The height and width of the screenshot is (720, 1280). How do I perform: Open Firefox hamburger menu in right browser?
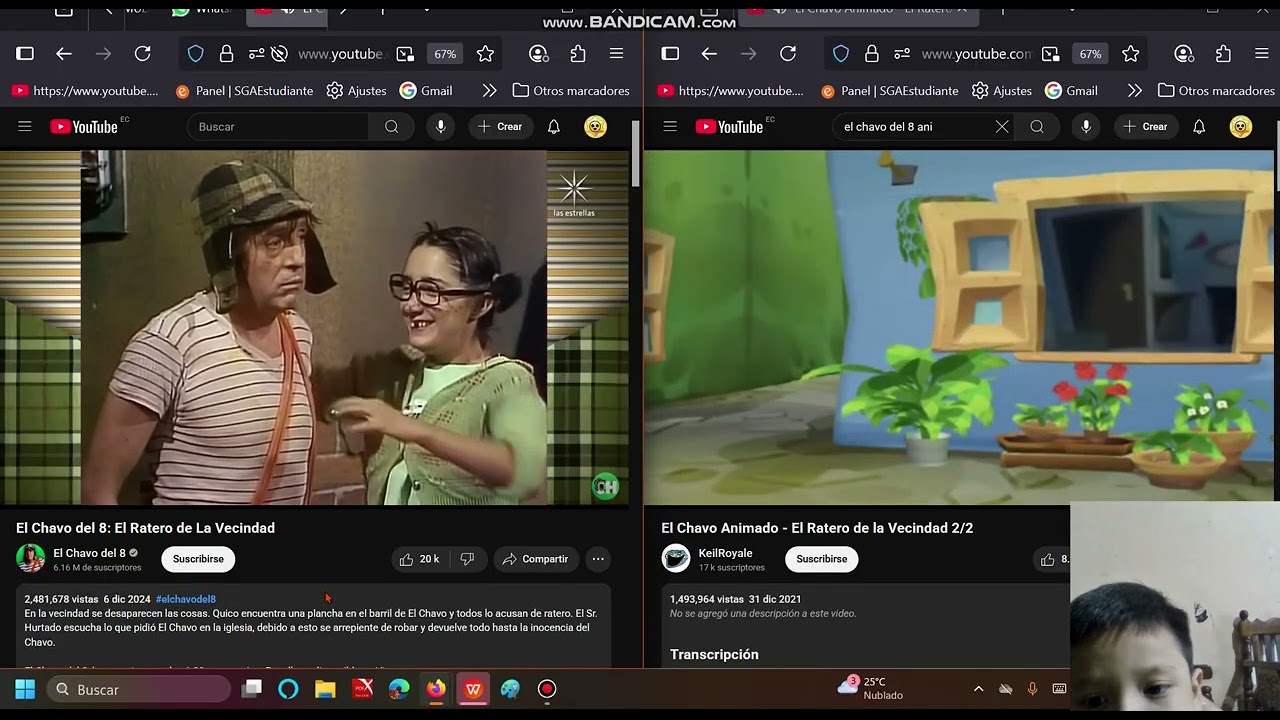tap(1262, 54)
